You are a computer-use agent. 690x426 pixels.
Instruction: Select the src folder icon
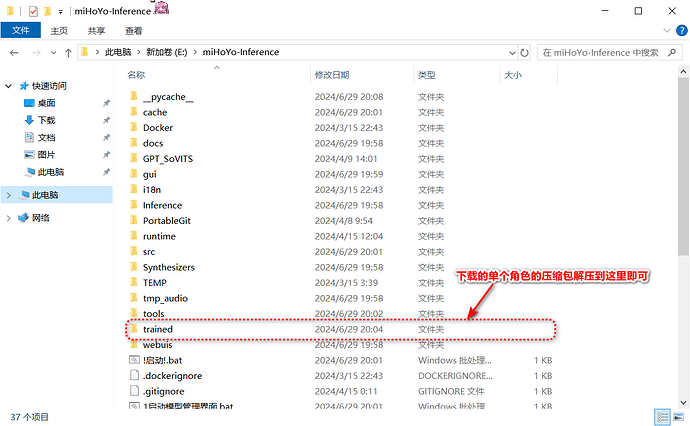click(x=134, y=251)
